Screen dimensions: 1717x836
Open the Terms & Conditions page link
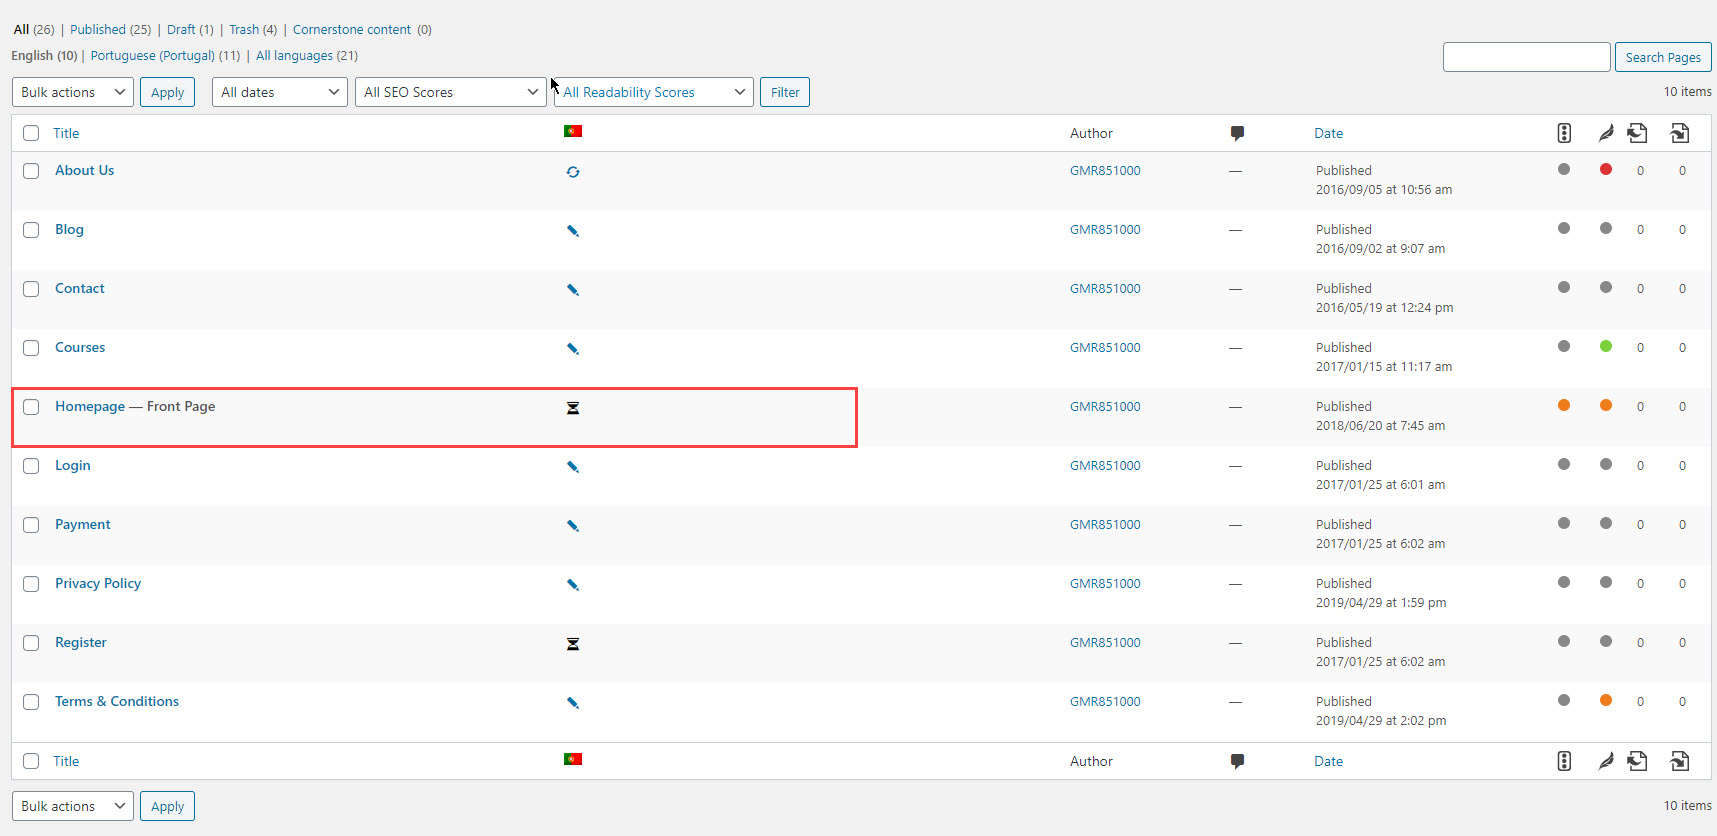click(117, 702)
